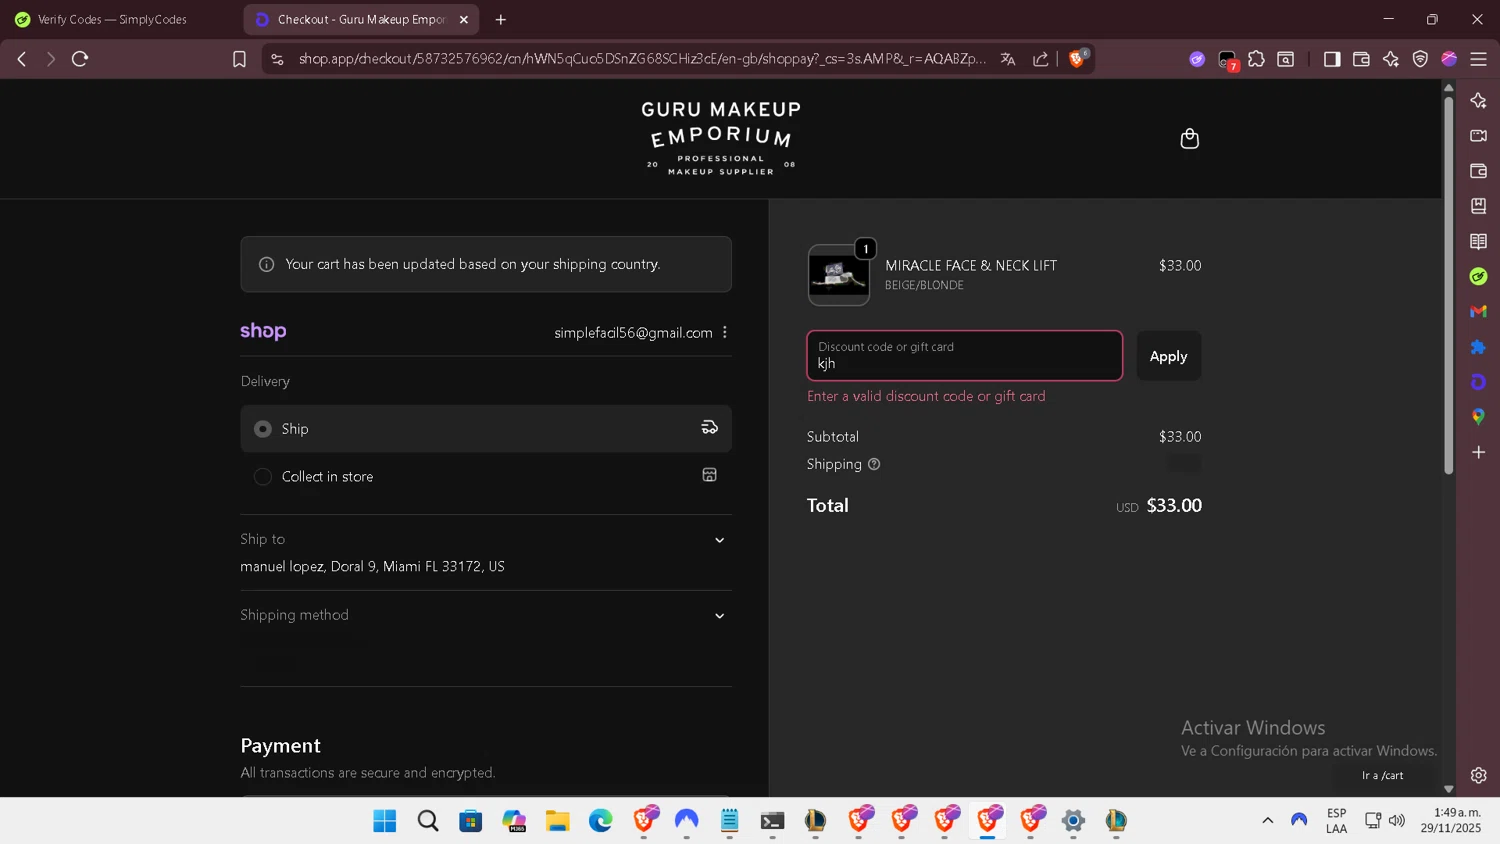Viewport: 1500px width, 844px height.
Task: Open Windows taskbar search
Action: pos(428,821)
